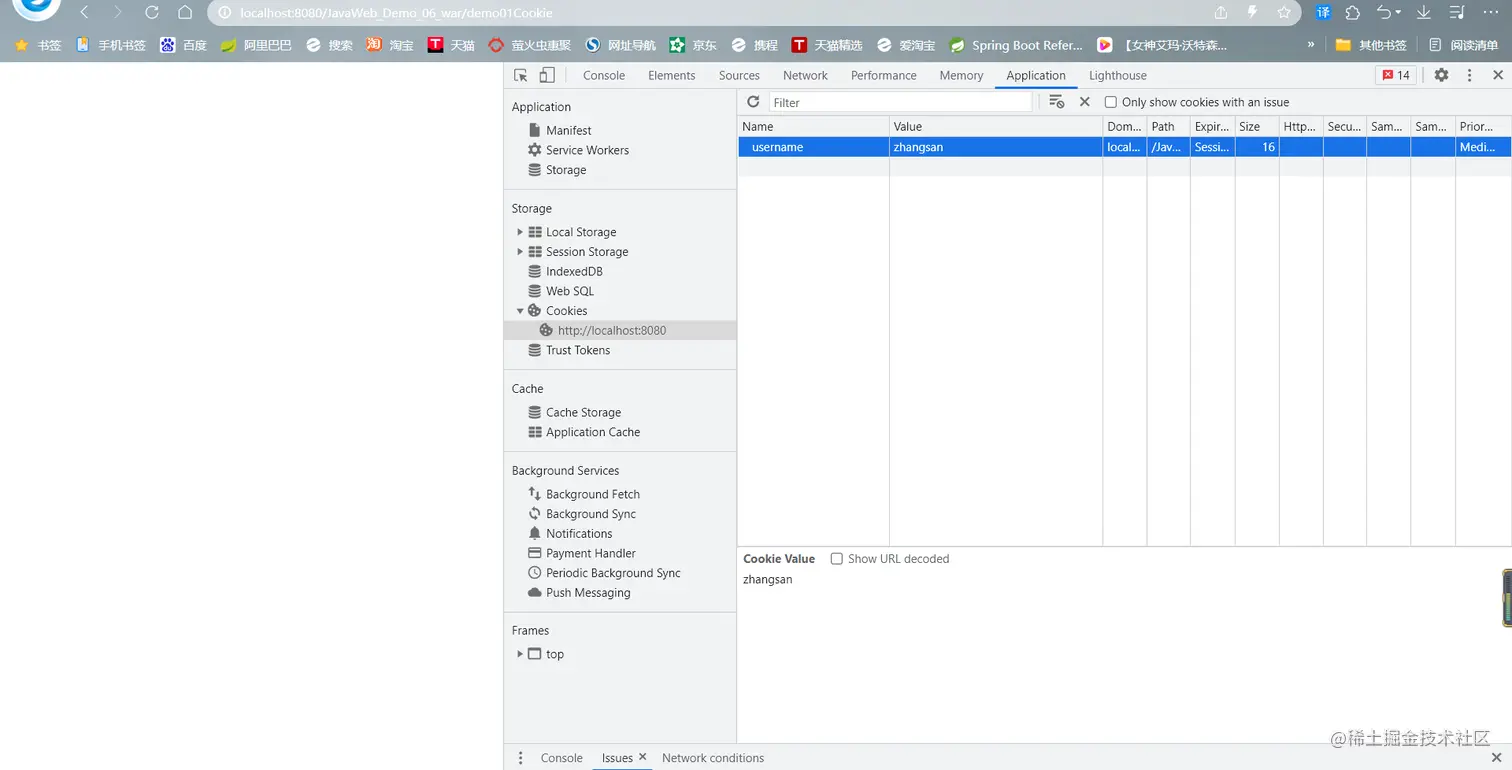Go to browser home page
Screen dimensions: 1512x770
pos(185,13)
